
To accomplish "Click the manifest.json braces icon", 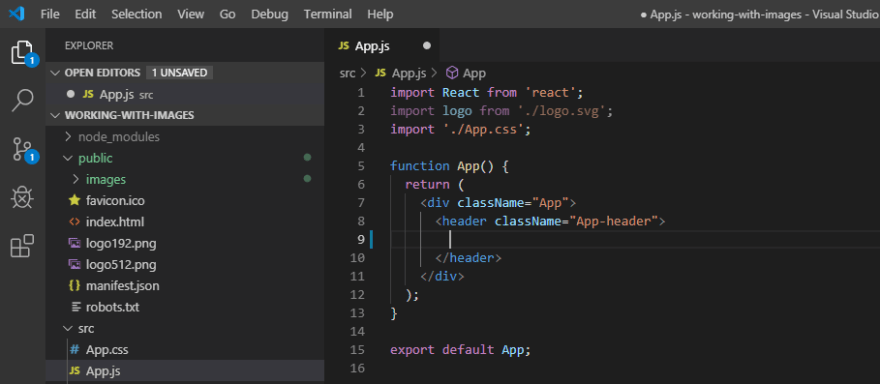I will tap(74, 286).
